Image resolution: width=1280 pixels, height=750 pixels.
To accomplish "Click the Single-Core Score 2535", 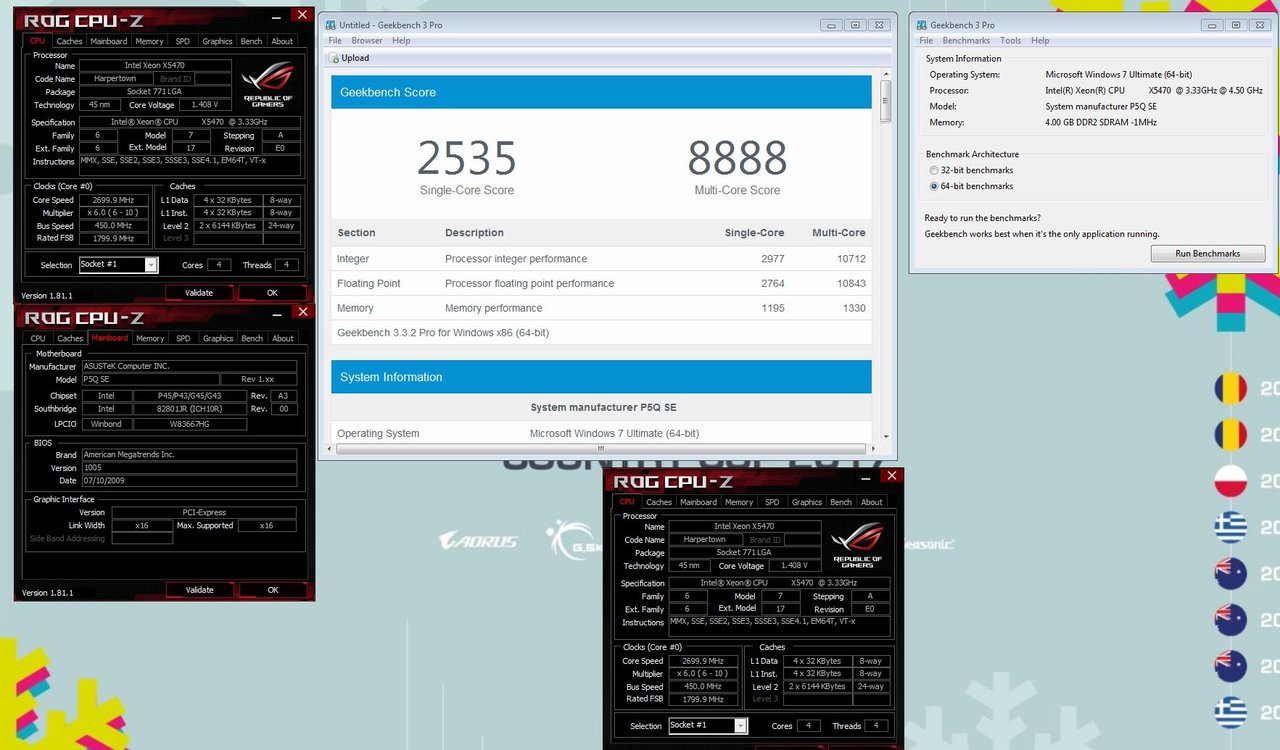I will click(467, 158).
